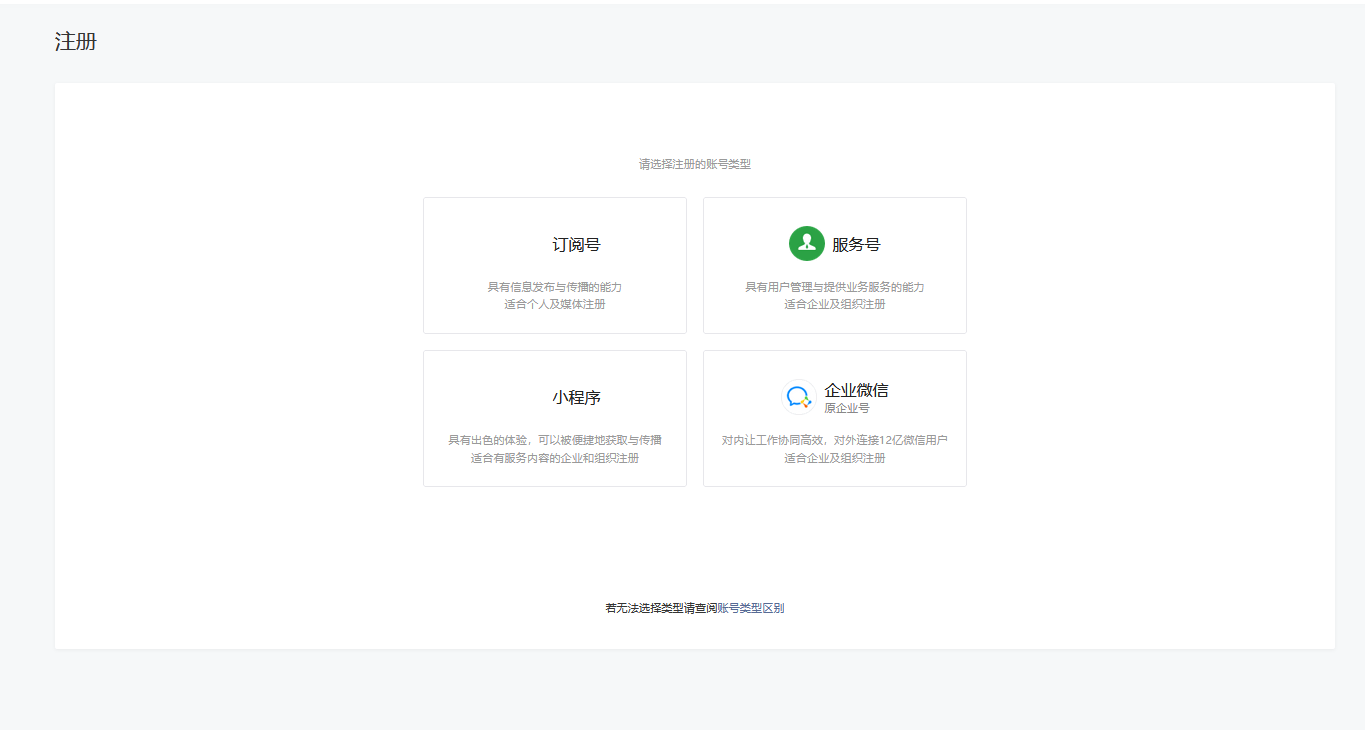Select the 订阅号 account type title
The image size is (1365, 730).
(x=576, y=245)
